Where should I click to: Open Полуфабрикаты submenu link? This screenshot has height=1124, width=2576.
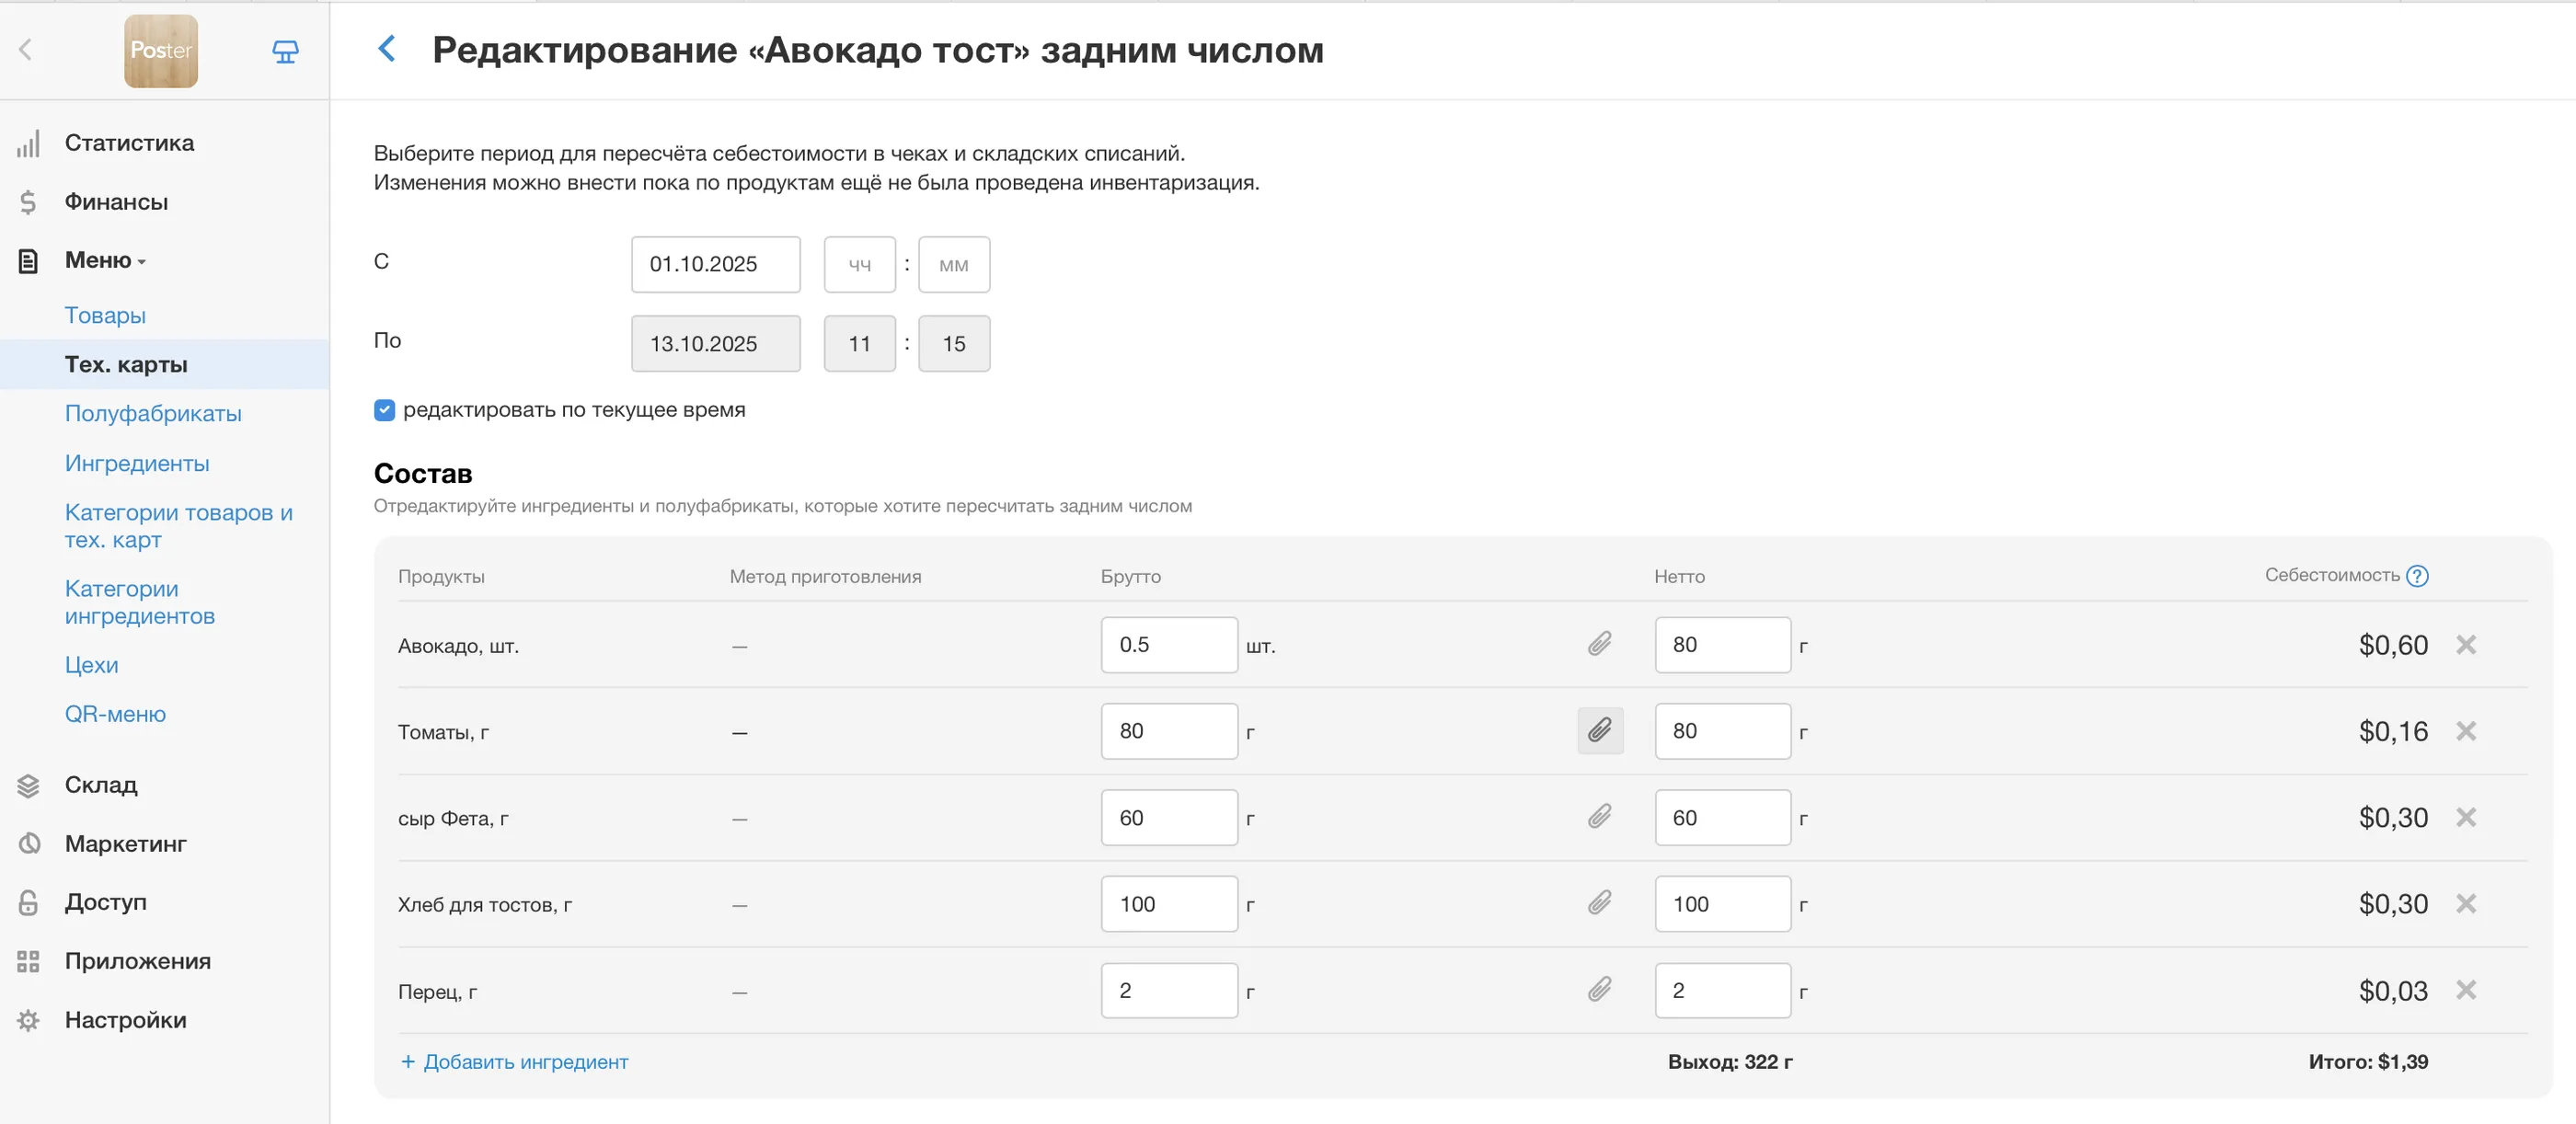[x=153, y=414]
